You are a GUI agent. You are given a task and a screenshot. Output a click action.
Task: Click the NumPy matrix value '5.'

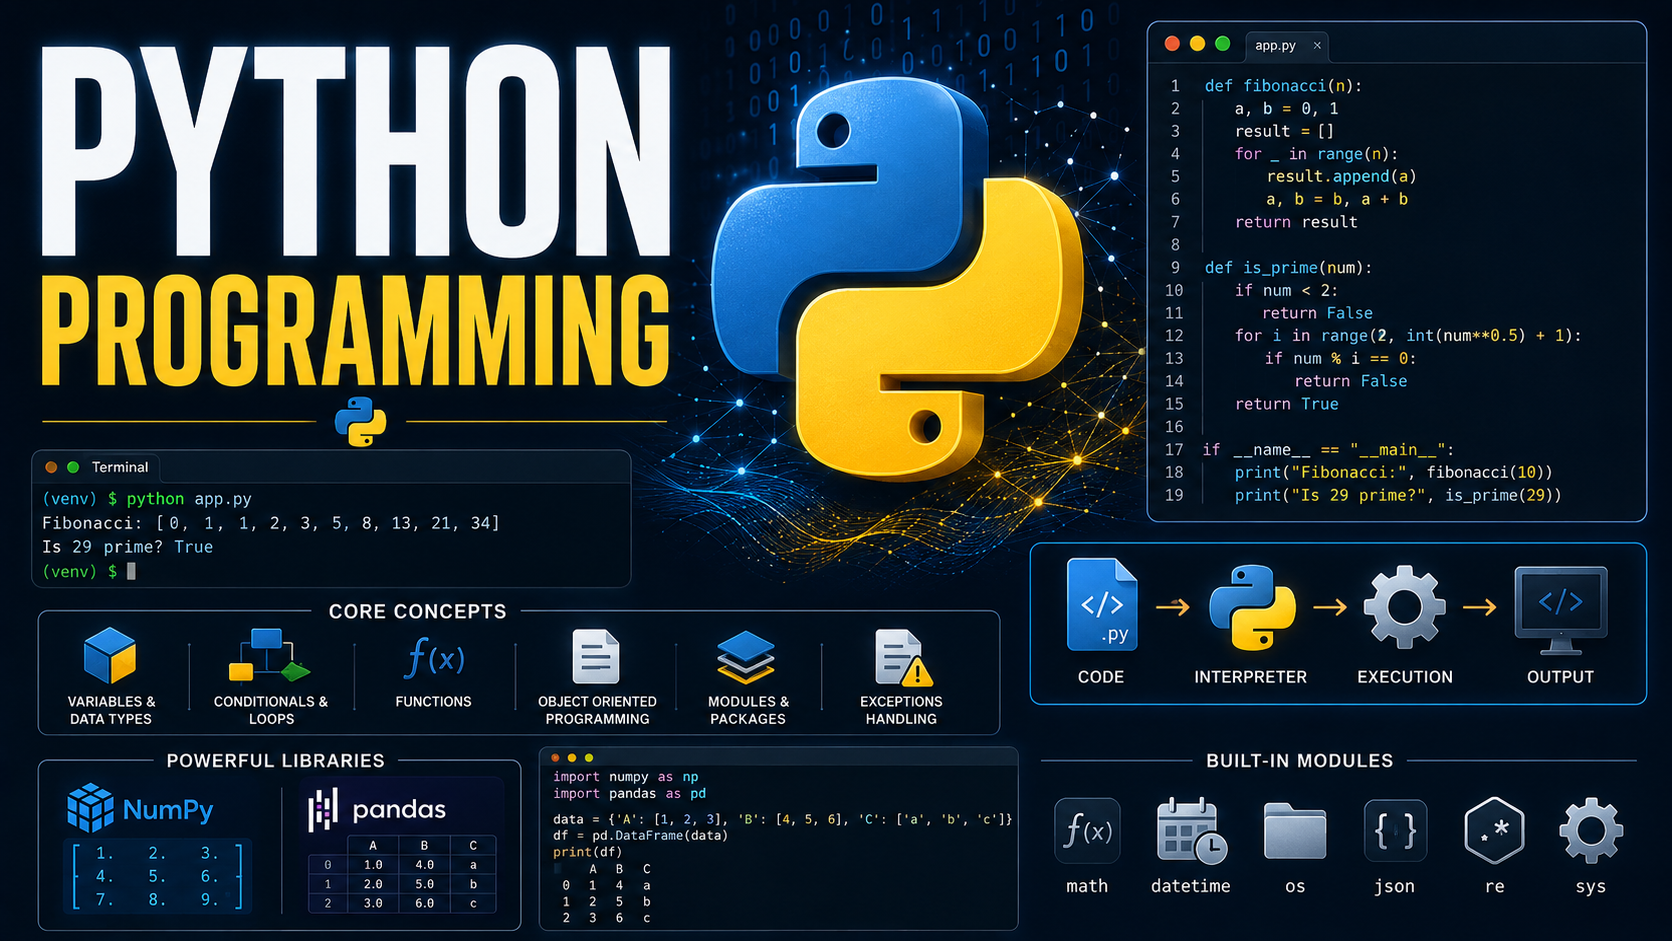click(157, 876)
